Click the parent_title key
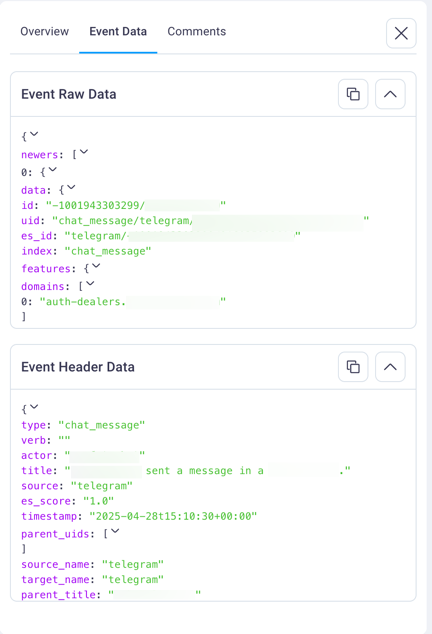Image resolution: width=432 pixels, height=634 pixels. point(59,595)
